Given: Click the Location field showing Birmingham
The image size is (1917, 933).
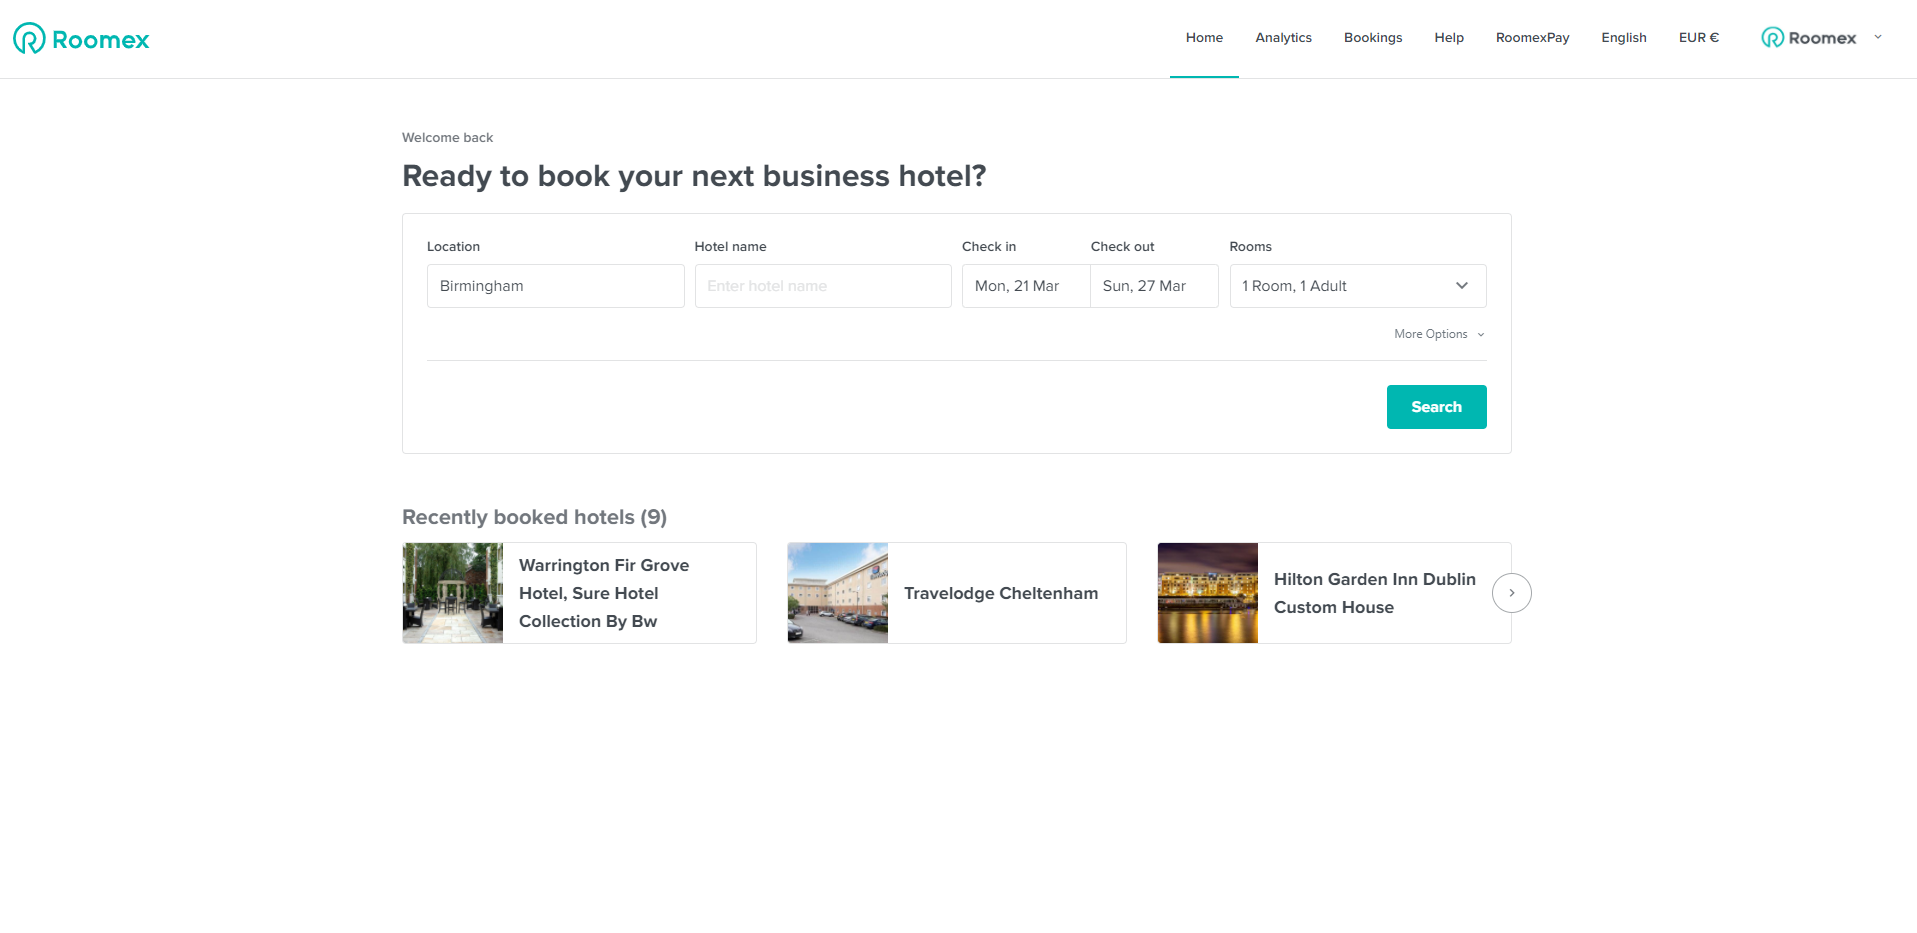Looking at the screenshot, I should [555, 286].
